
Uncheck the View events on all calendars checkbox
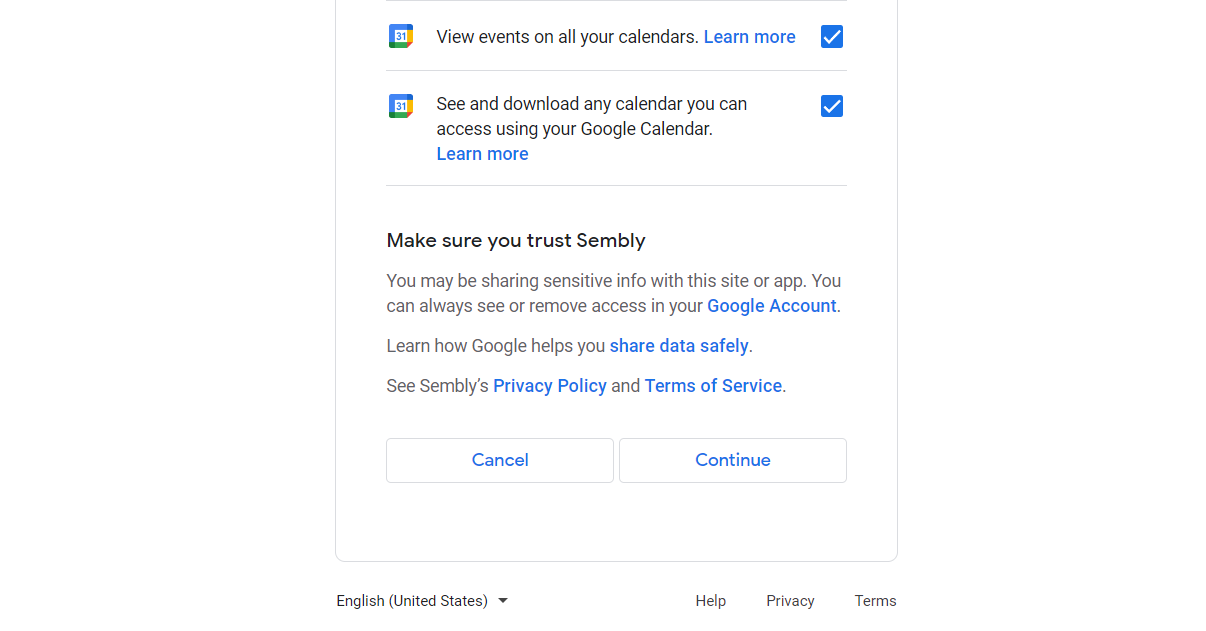click(832, 37)
